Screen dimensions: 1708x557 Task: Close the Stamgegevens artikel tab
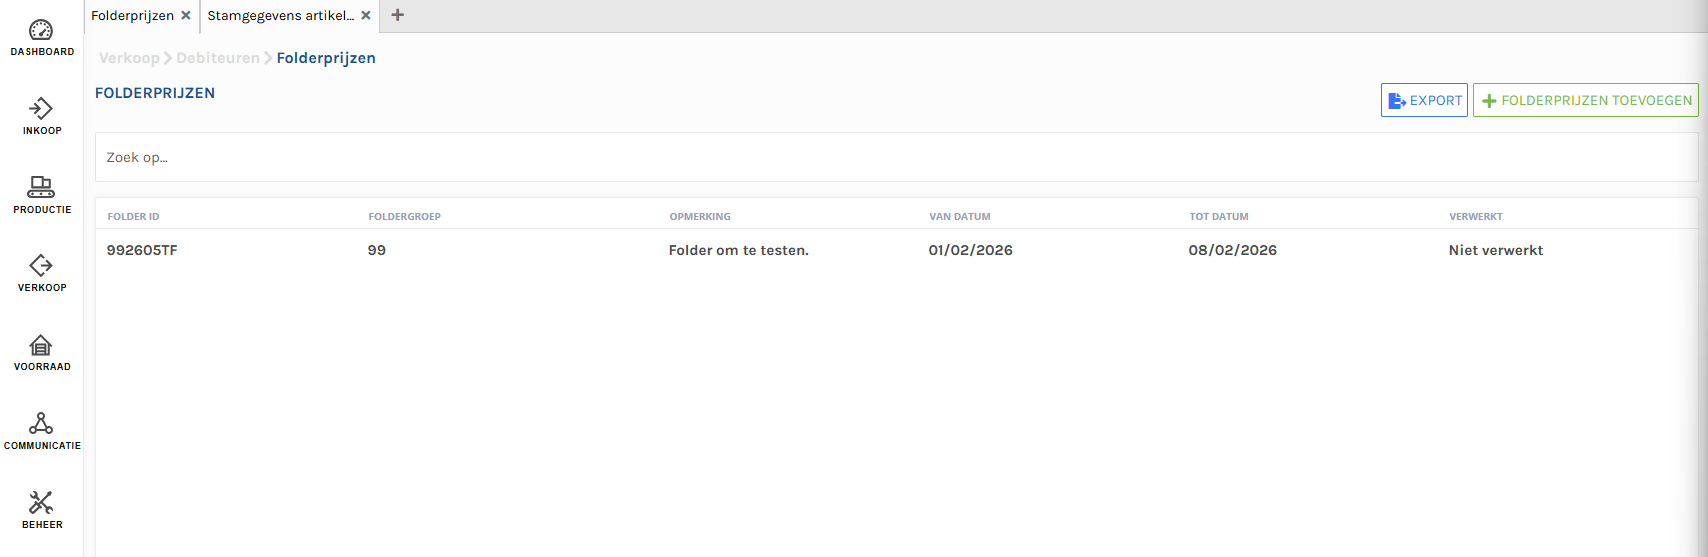pos(366,15)
